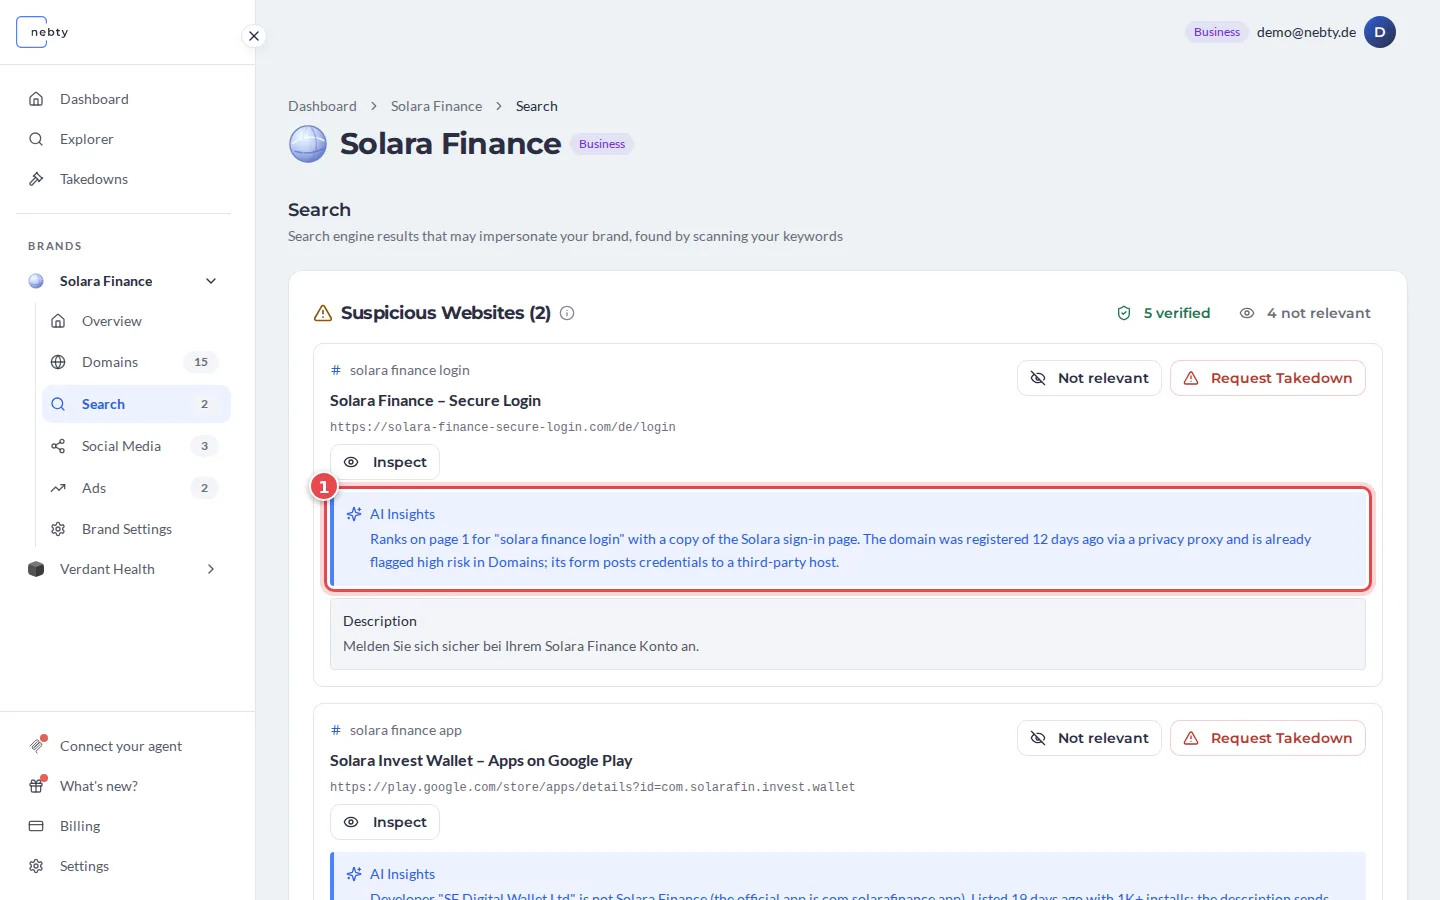
Task: Show the 4 not relevant results
Action: (x=1305, y=313)
